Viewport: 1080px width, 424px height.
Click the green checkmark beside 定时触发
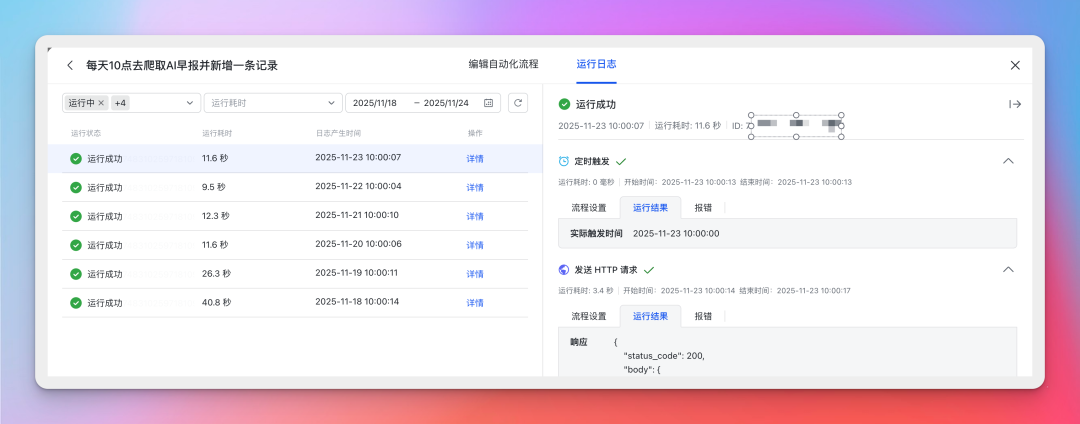pyautogui.click(x=621, y=161)
